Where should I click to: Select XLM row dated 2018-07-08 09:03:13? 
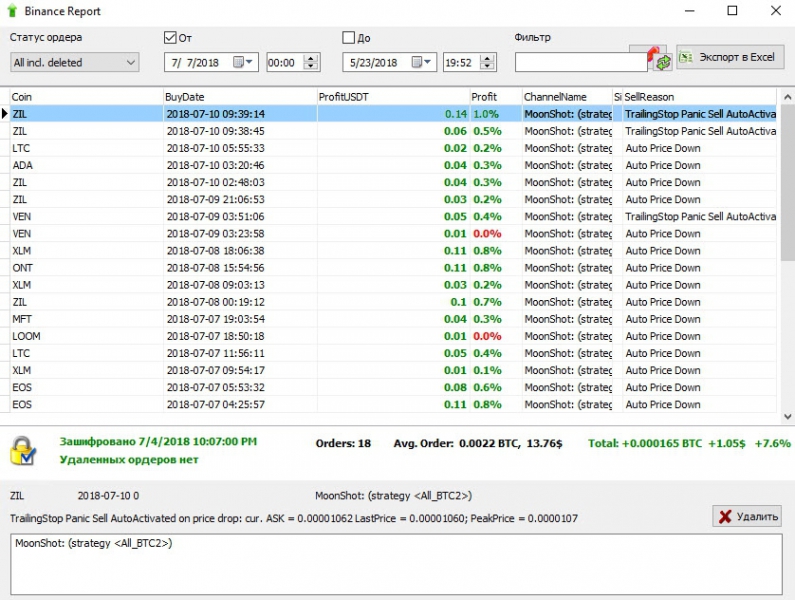(393, 285)
